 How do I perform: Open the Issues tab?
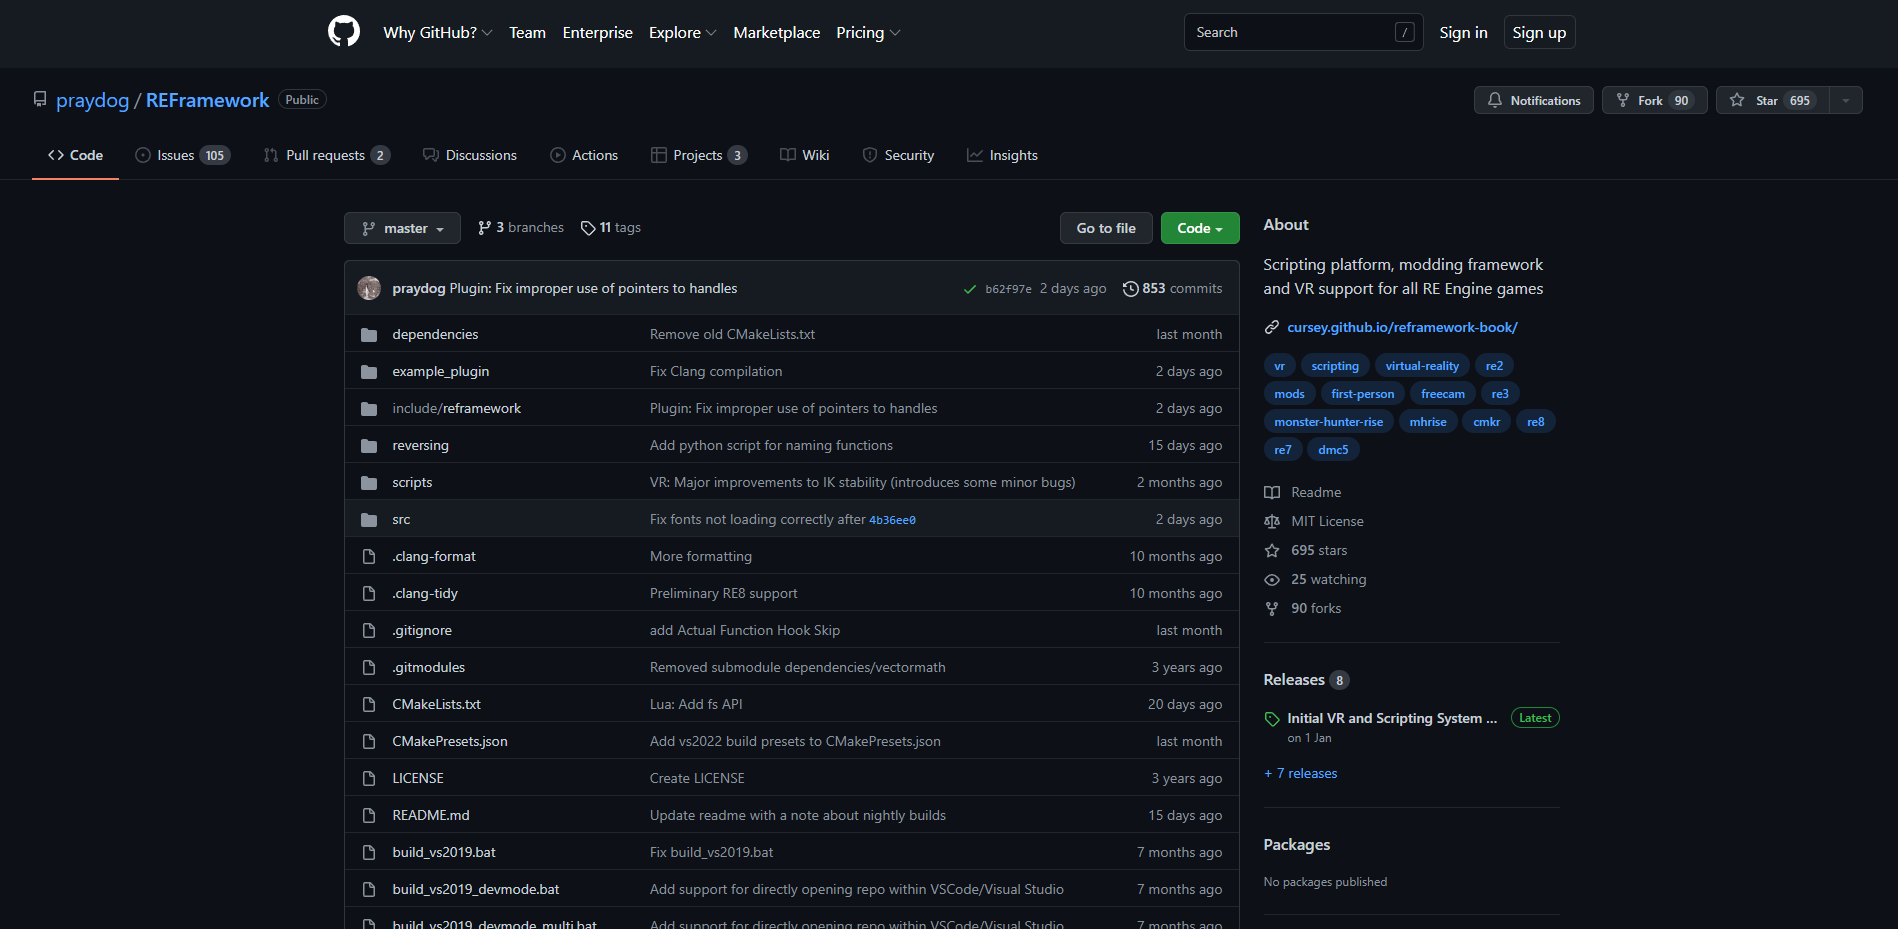[x=183, y=155]
